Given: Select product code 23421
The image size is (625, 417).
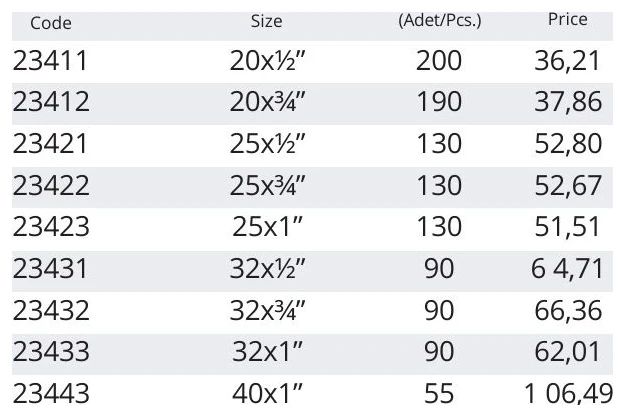Looking at the screenshot, I should coord(50,144).
